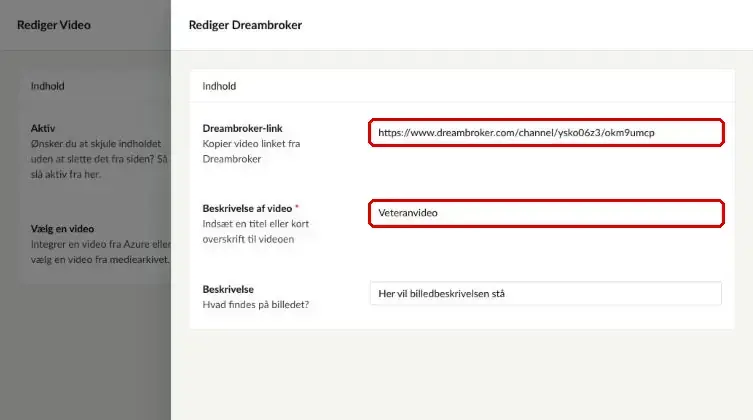Click the Beskrivelse label above 'Hvad findes'

pos(228,289)
